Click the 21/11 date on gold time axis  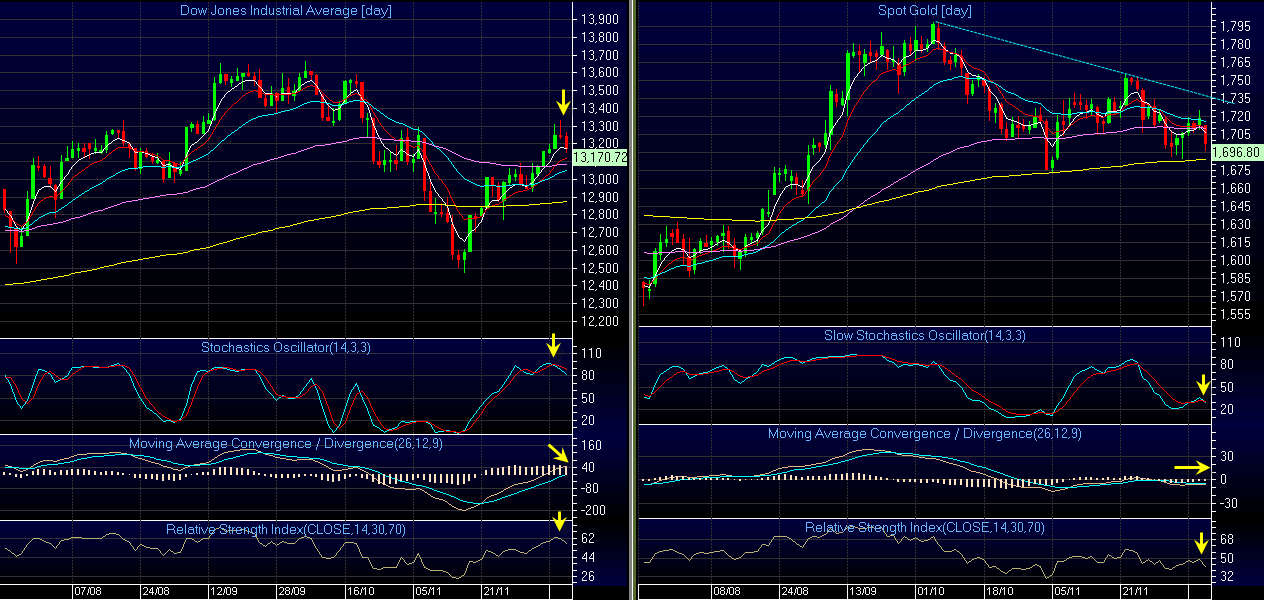pyautogui.click(x=1134, y=591)
